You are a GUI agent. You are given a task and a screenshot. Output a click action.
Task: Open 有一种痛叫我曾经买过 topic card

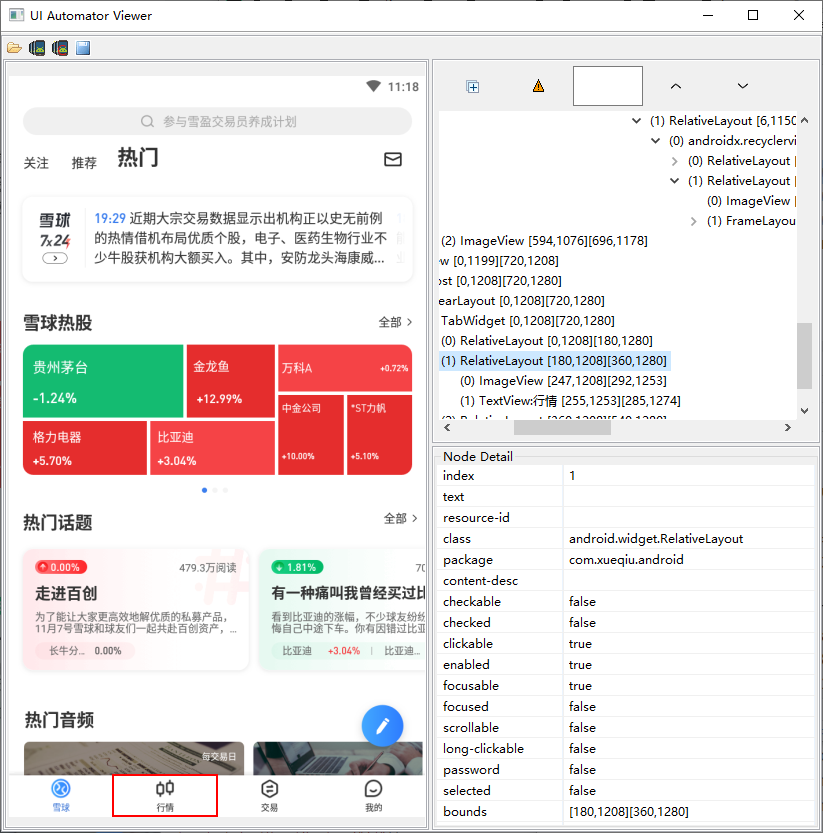pyautogui.click(x=343, y=610)
